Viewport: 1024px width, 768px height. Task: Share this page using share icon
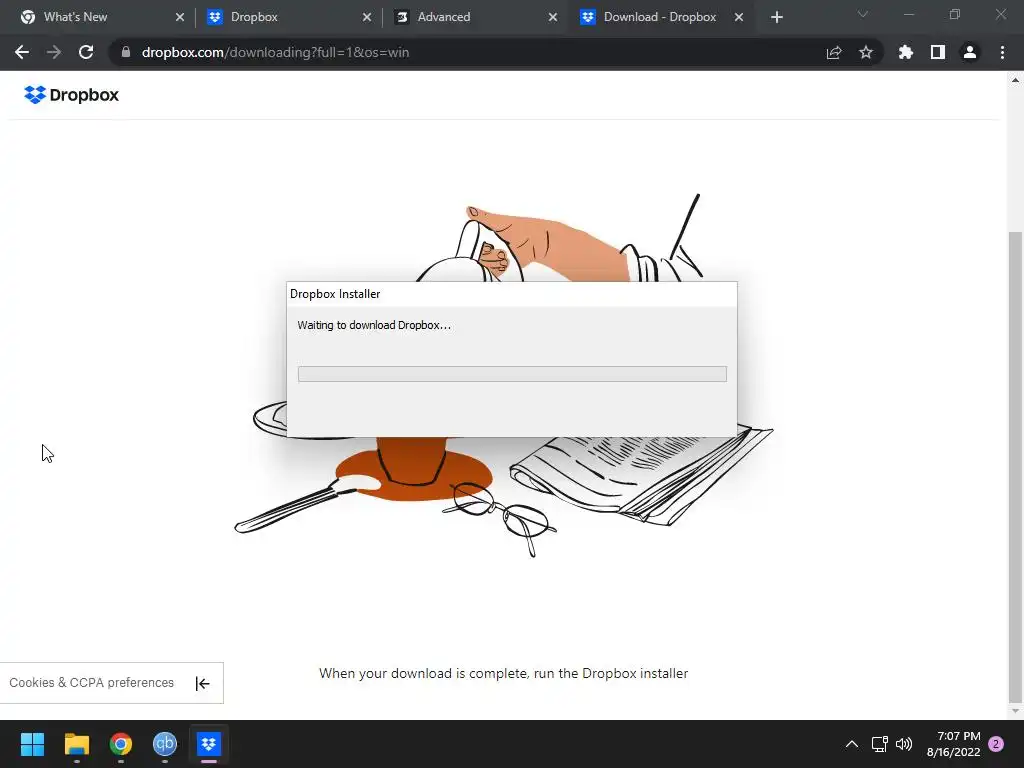(834, 52)
